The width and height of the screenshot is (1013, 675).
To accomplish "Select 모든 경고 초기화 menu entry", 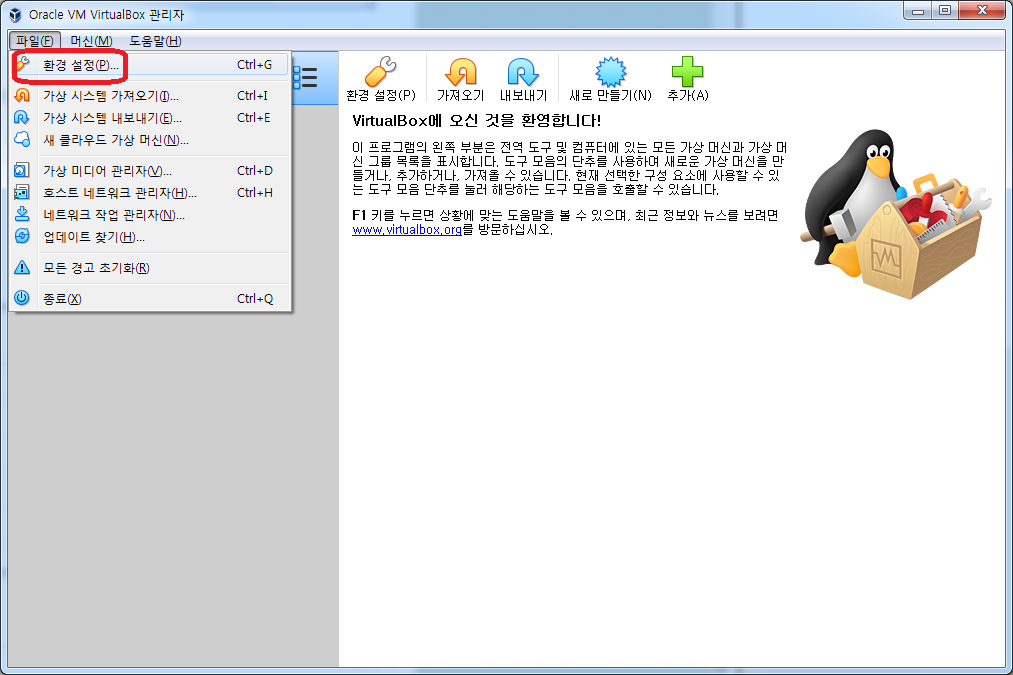I will 150,267.
